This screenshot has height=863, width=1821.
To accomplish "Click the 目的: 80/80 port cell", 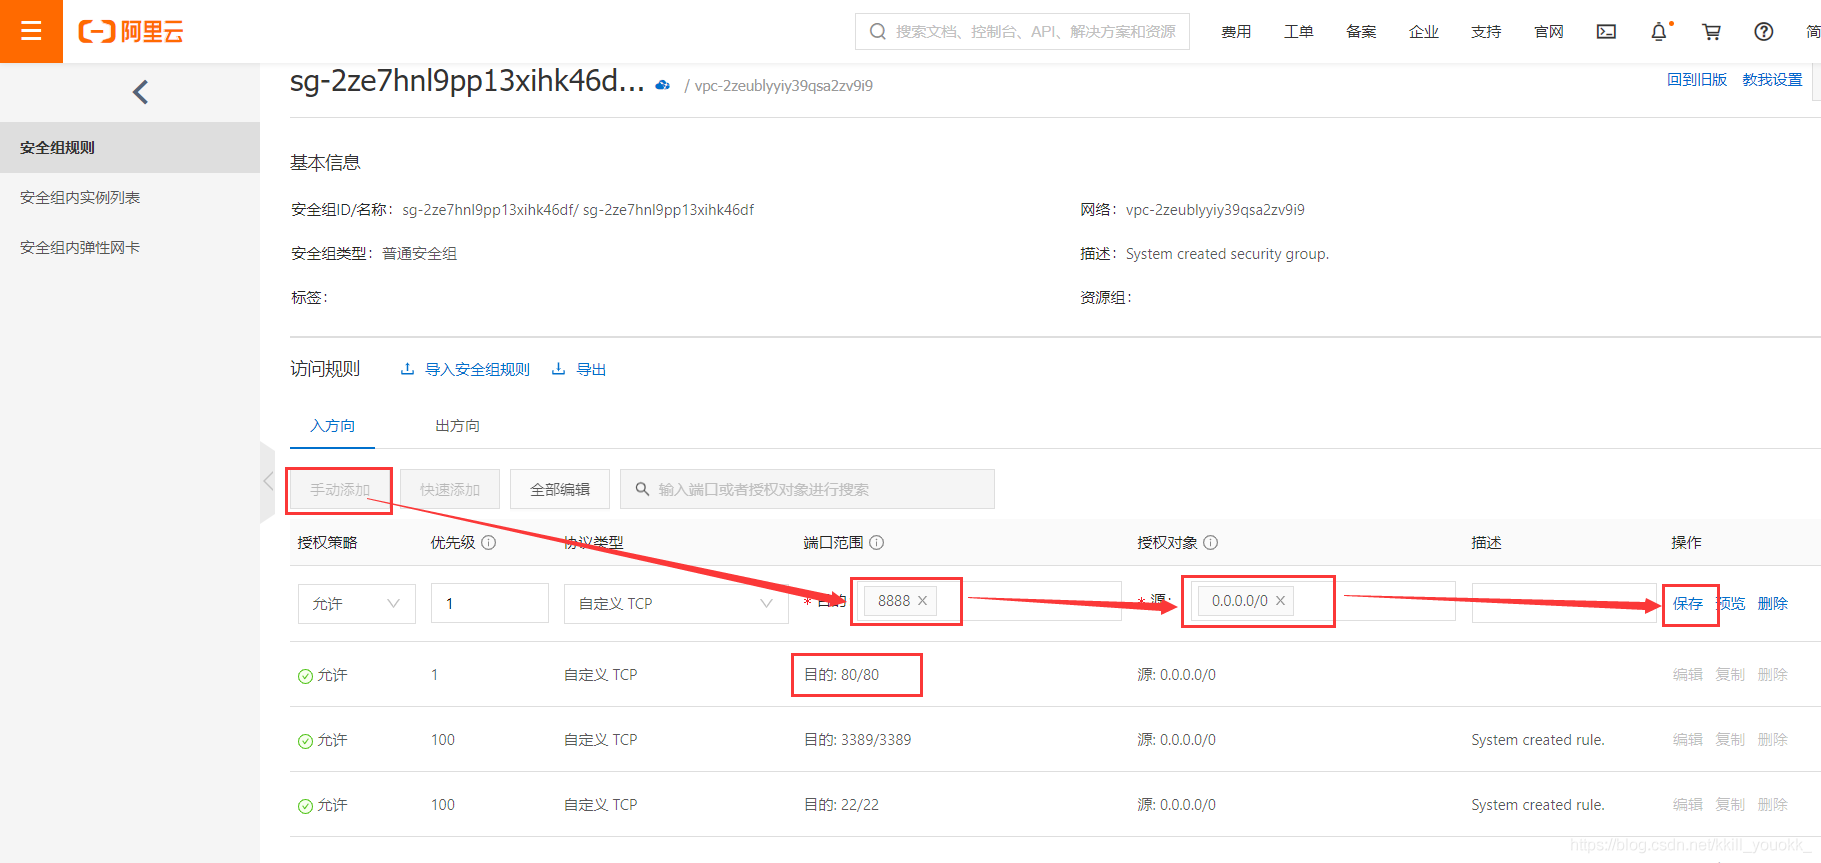I will tap(842, 675).
